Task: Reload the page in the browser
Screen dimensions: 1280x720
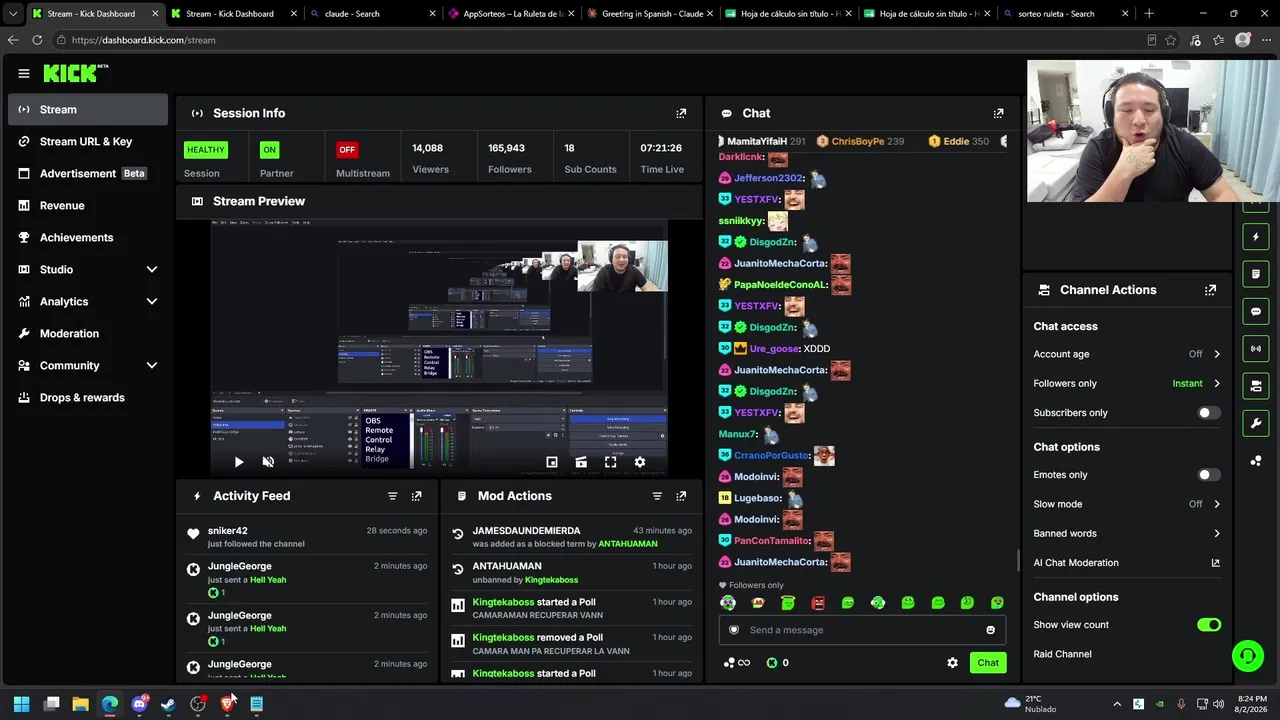Action: pyautogui.click(x=37, y=40)
